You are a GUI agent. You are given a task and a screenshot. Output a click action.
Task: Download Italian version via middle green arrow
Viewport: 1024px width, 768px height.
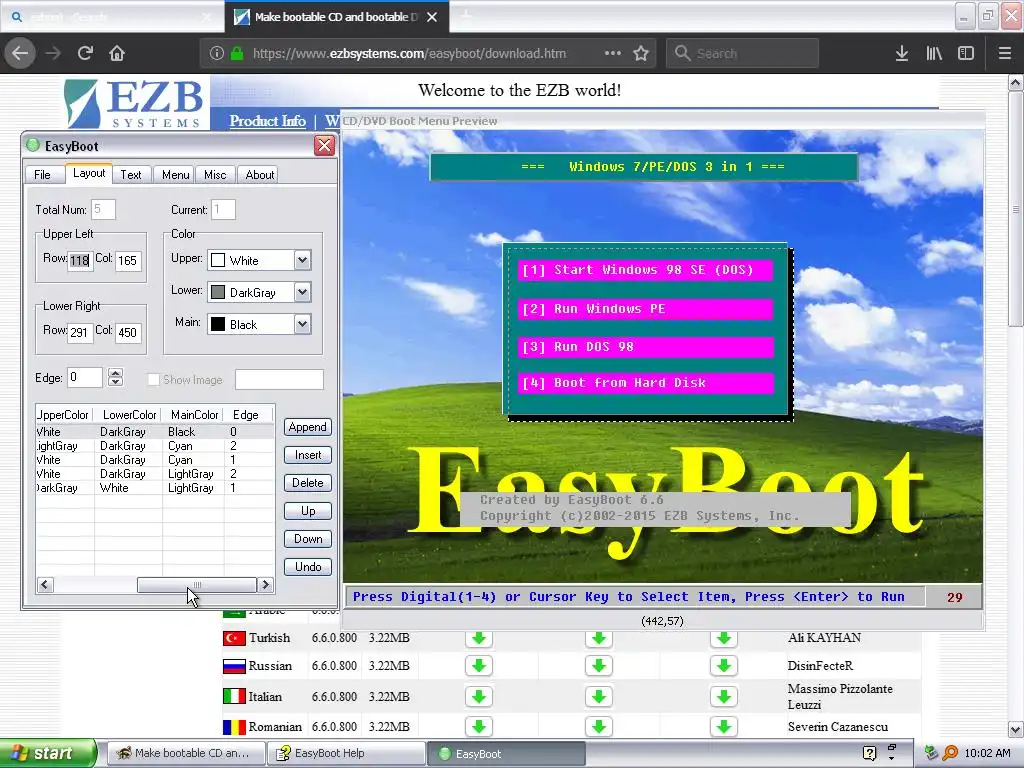pos(599,696)
